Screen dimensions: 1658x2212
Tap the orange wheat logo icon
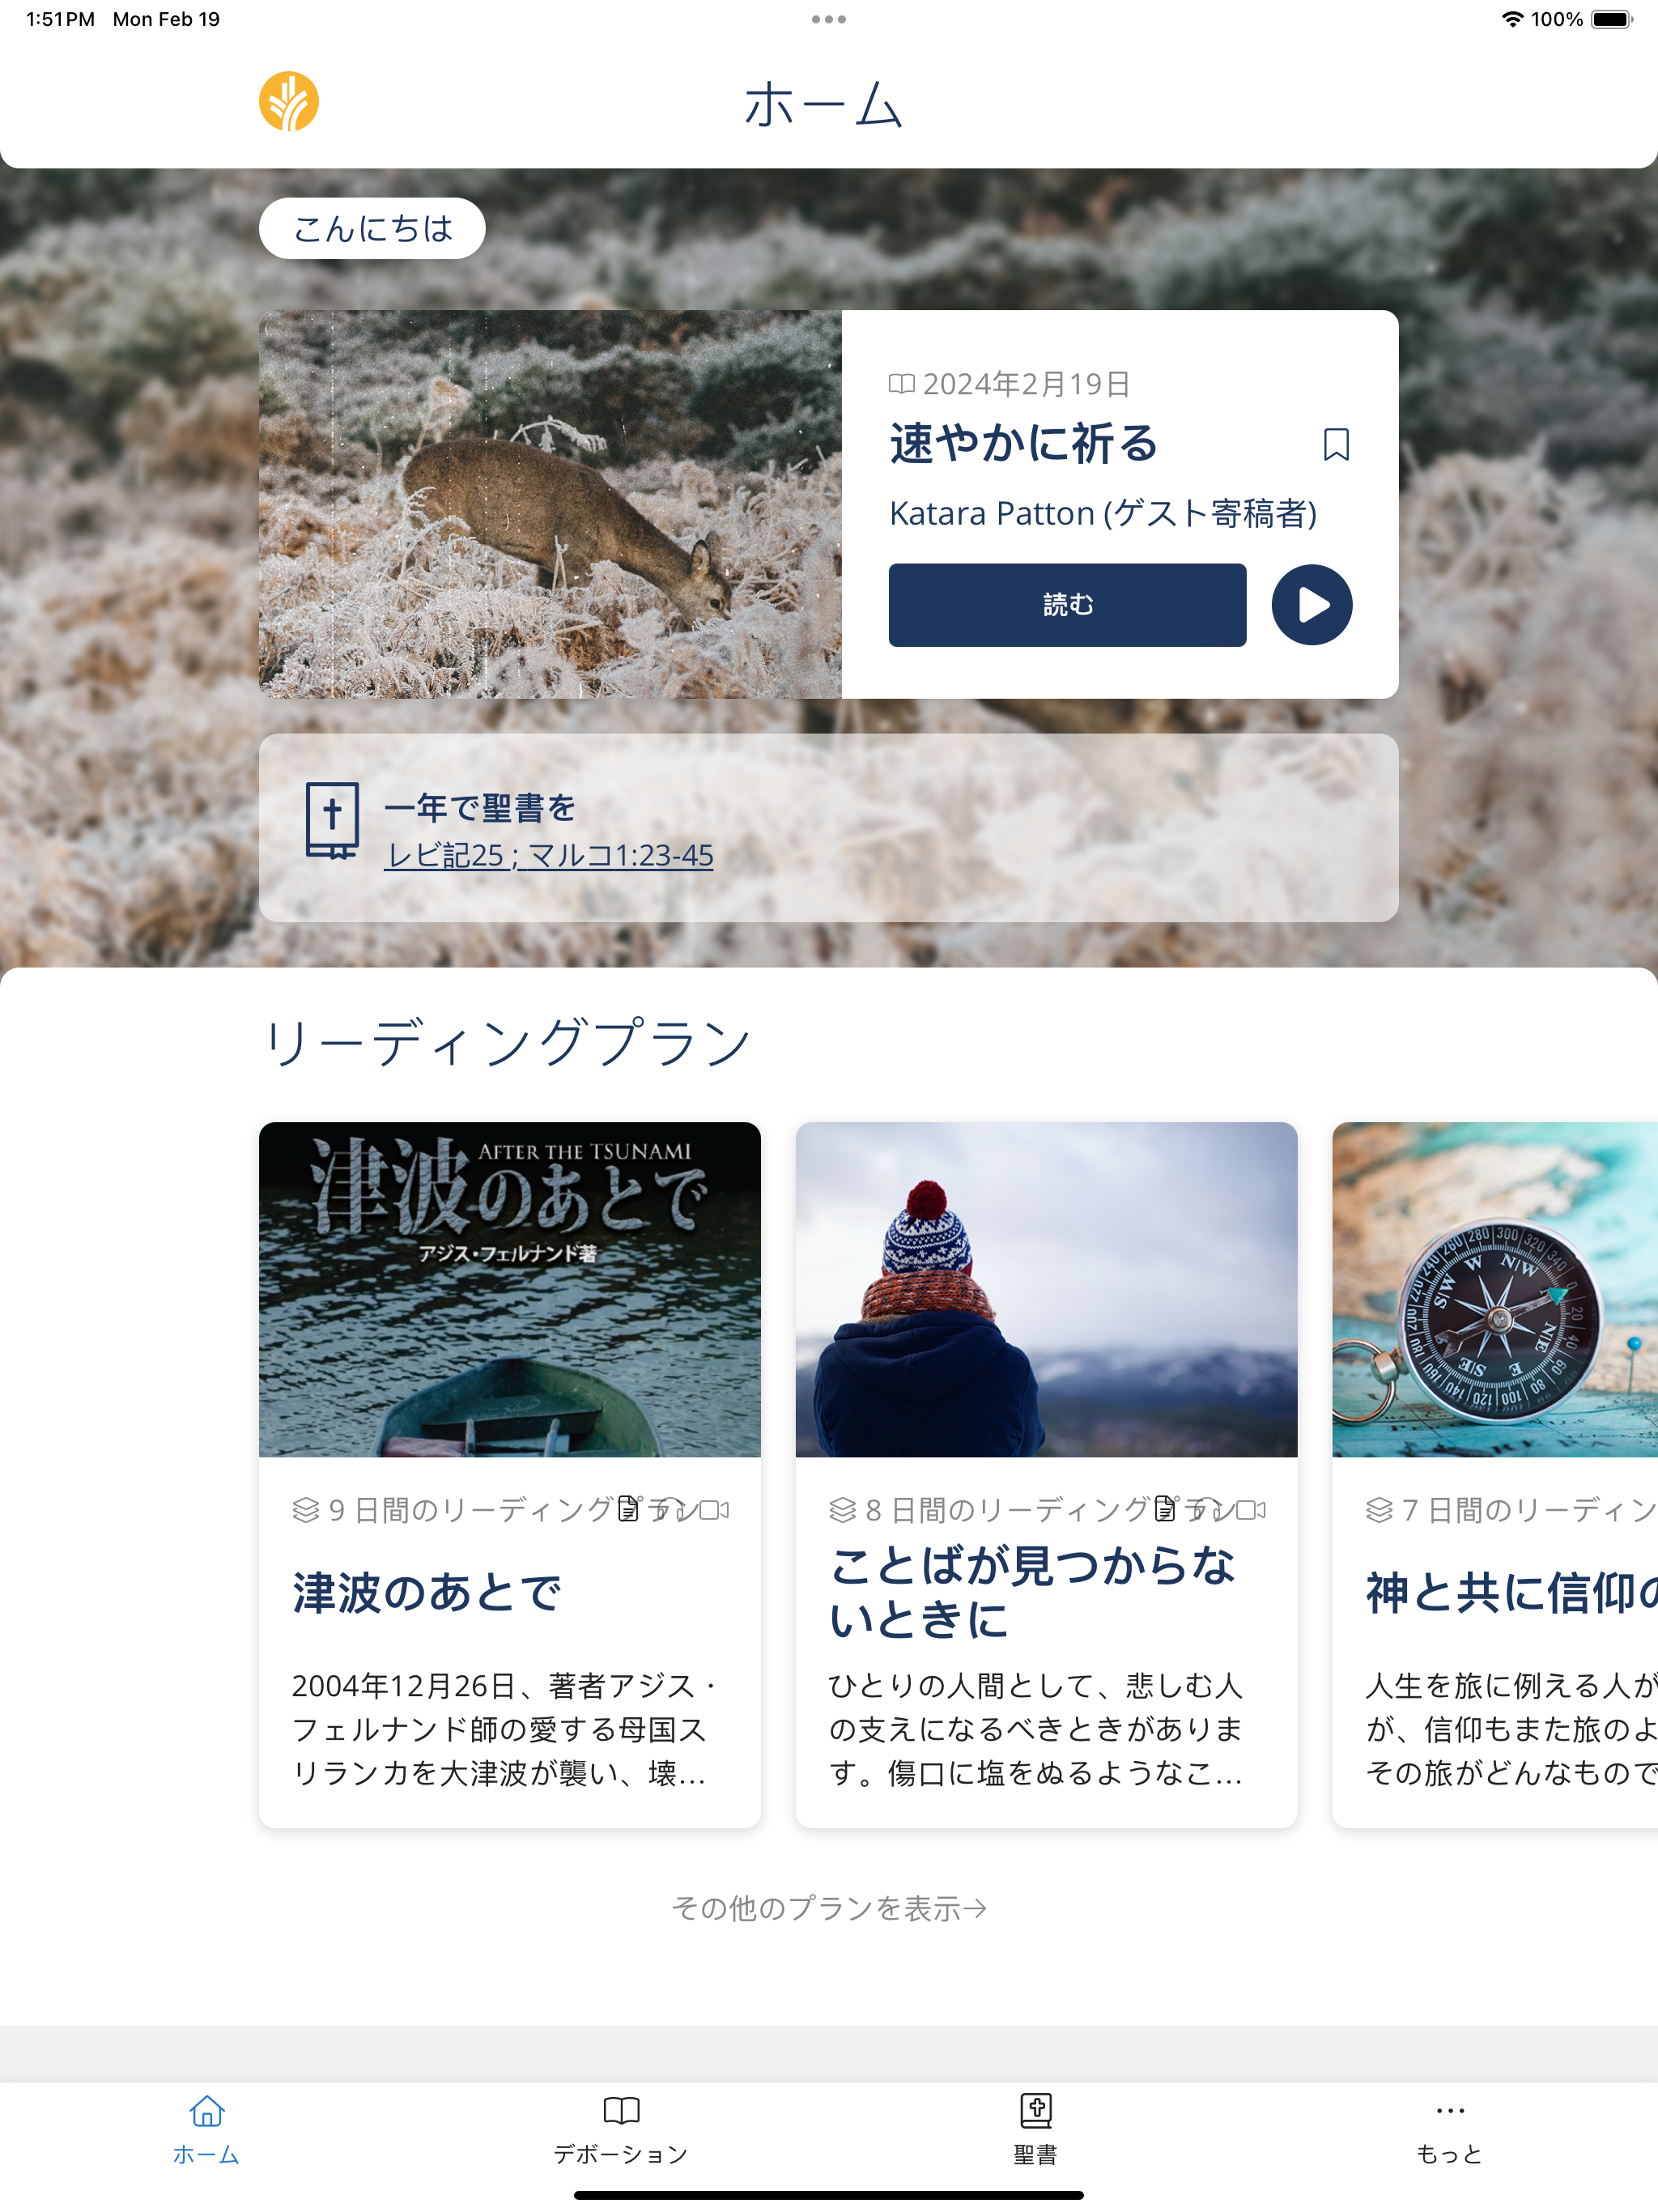tap(289, 102)
